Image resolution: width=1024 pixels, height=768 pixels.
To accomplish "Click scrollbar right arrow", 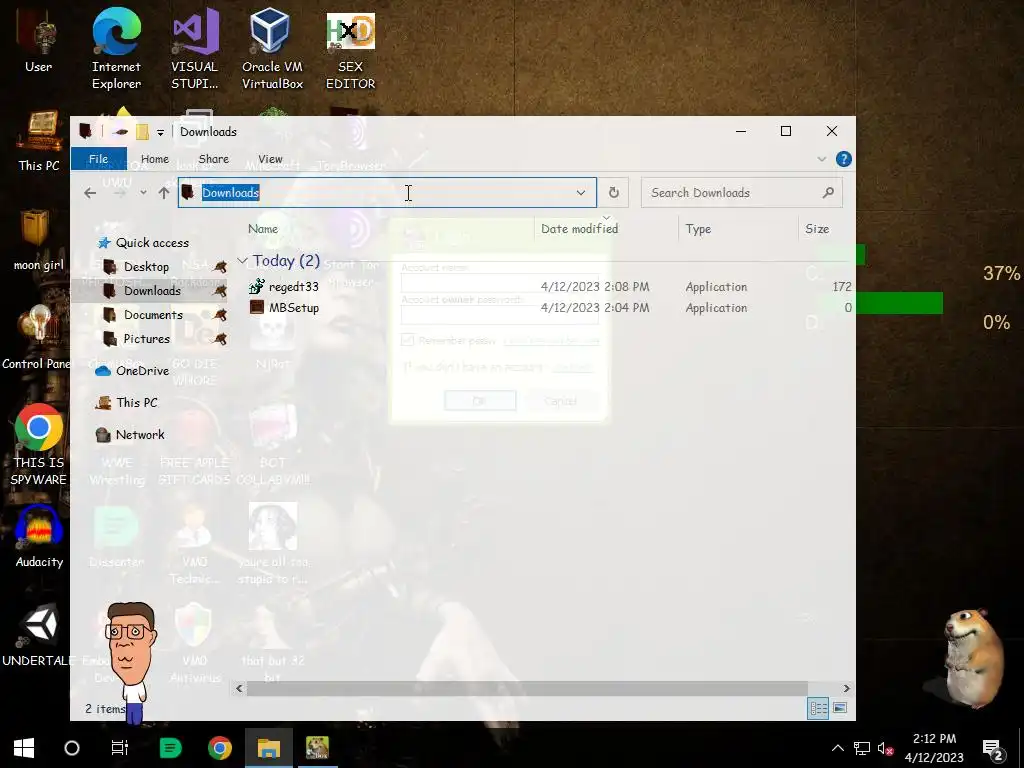I will pyautogui.click(x=846, y=688).
